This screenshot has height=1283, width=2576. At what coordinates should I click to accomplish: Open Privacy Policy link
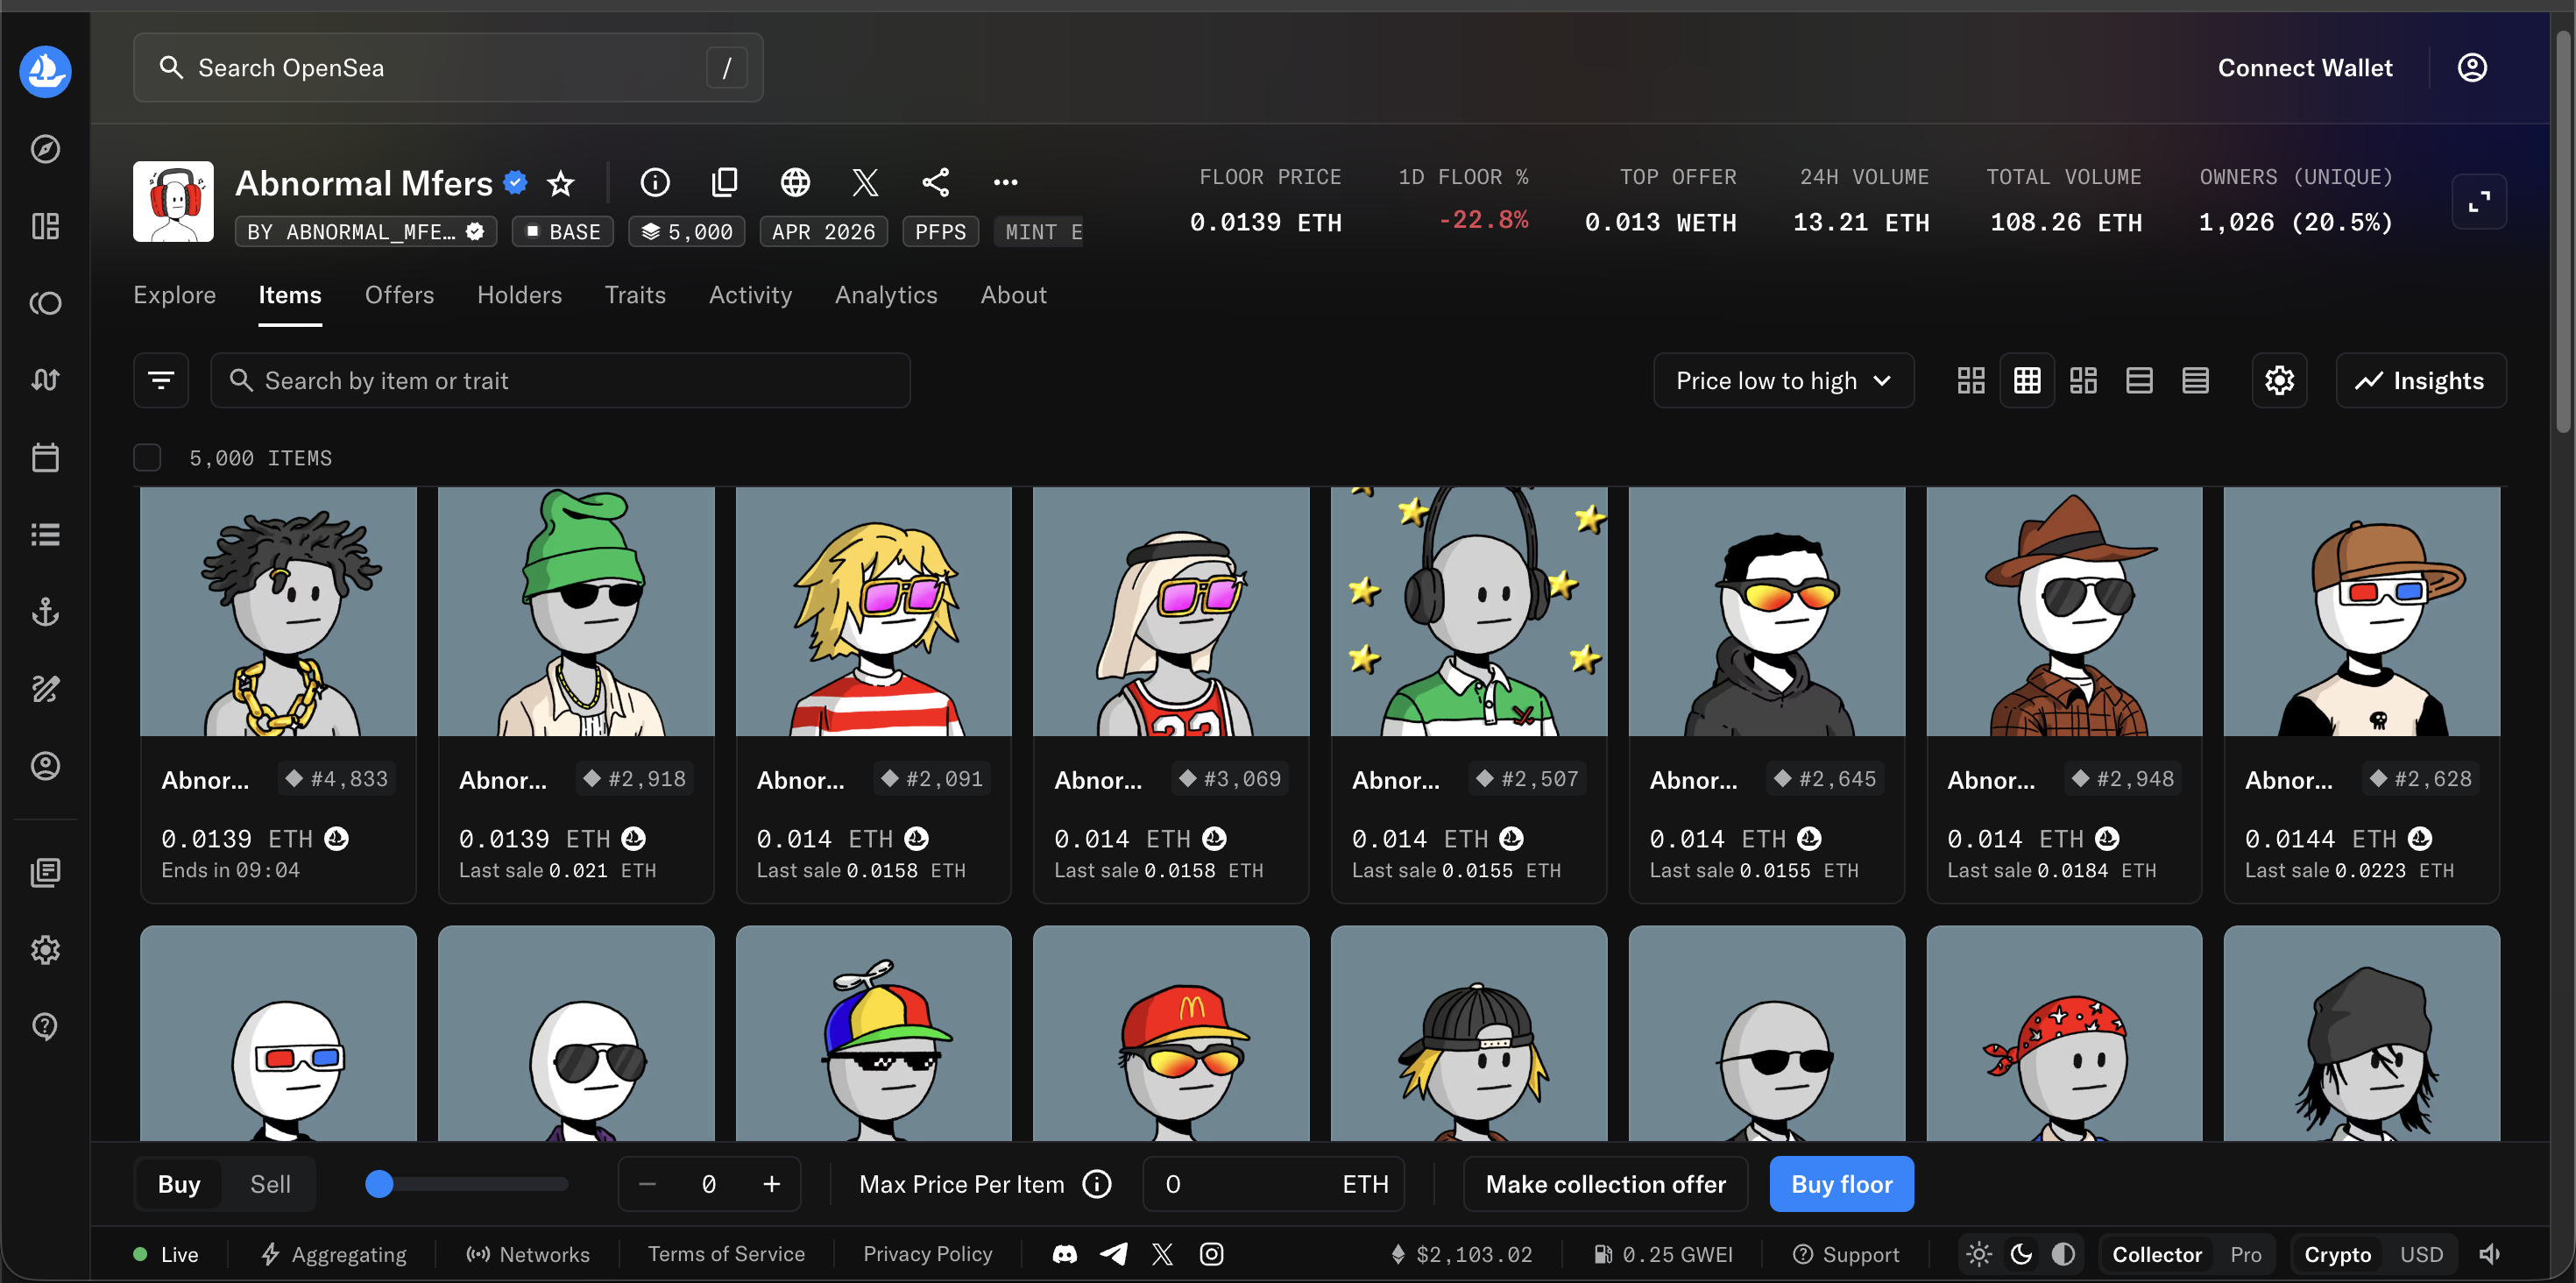[x=927, y=1254]
